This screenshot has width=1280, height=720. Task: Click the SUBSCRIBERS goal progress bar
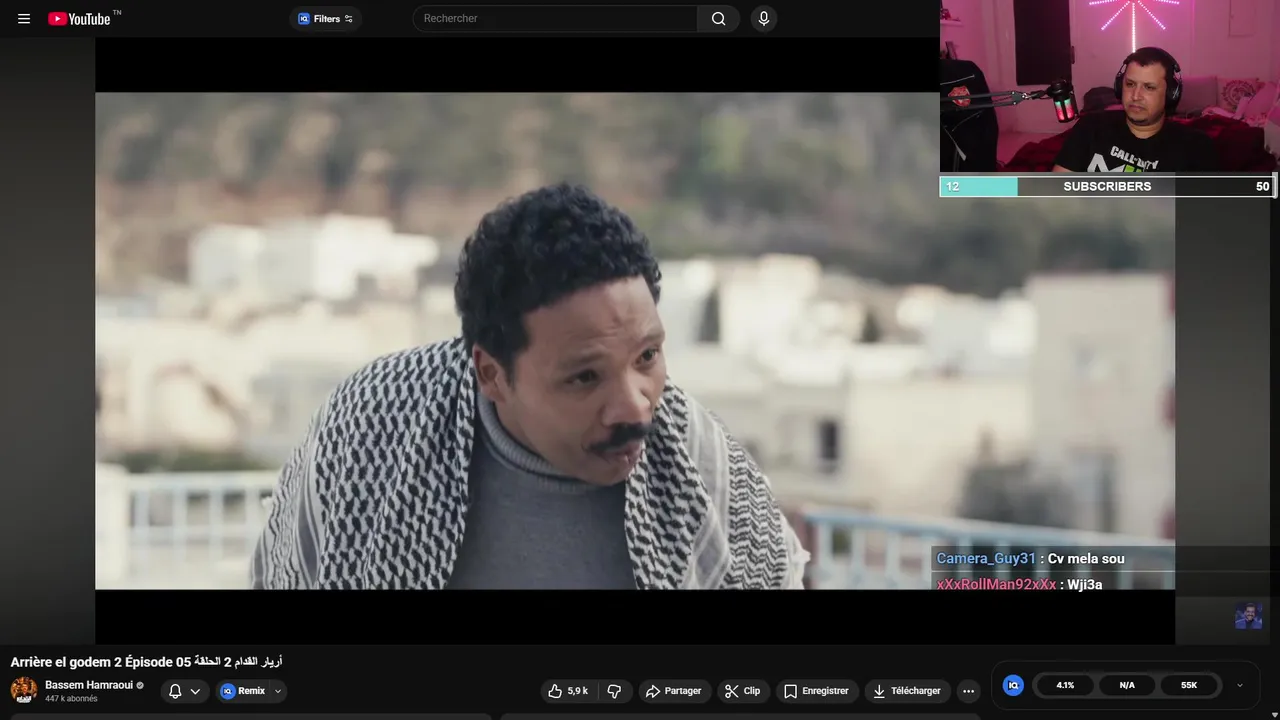[x=1107, y=186]
